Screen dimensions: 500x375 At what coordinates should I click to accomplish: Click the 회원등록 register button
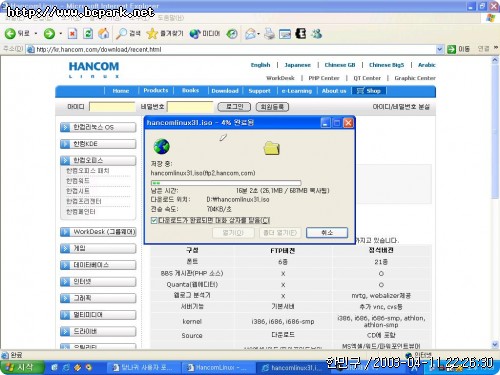click(x=272, y=107)
